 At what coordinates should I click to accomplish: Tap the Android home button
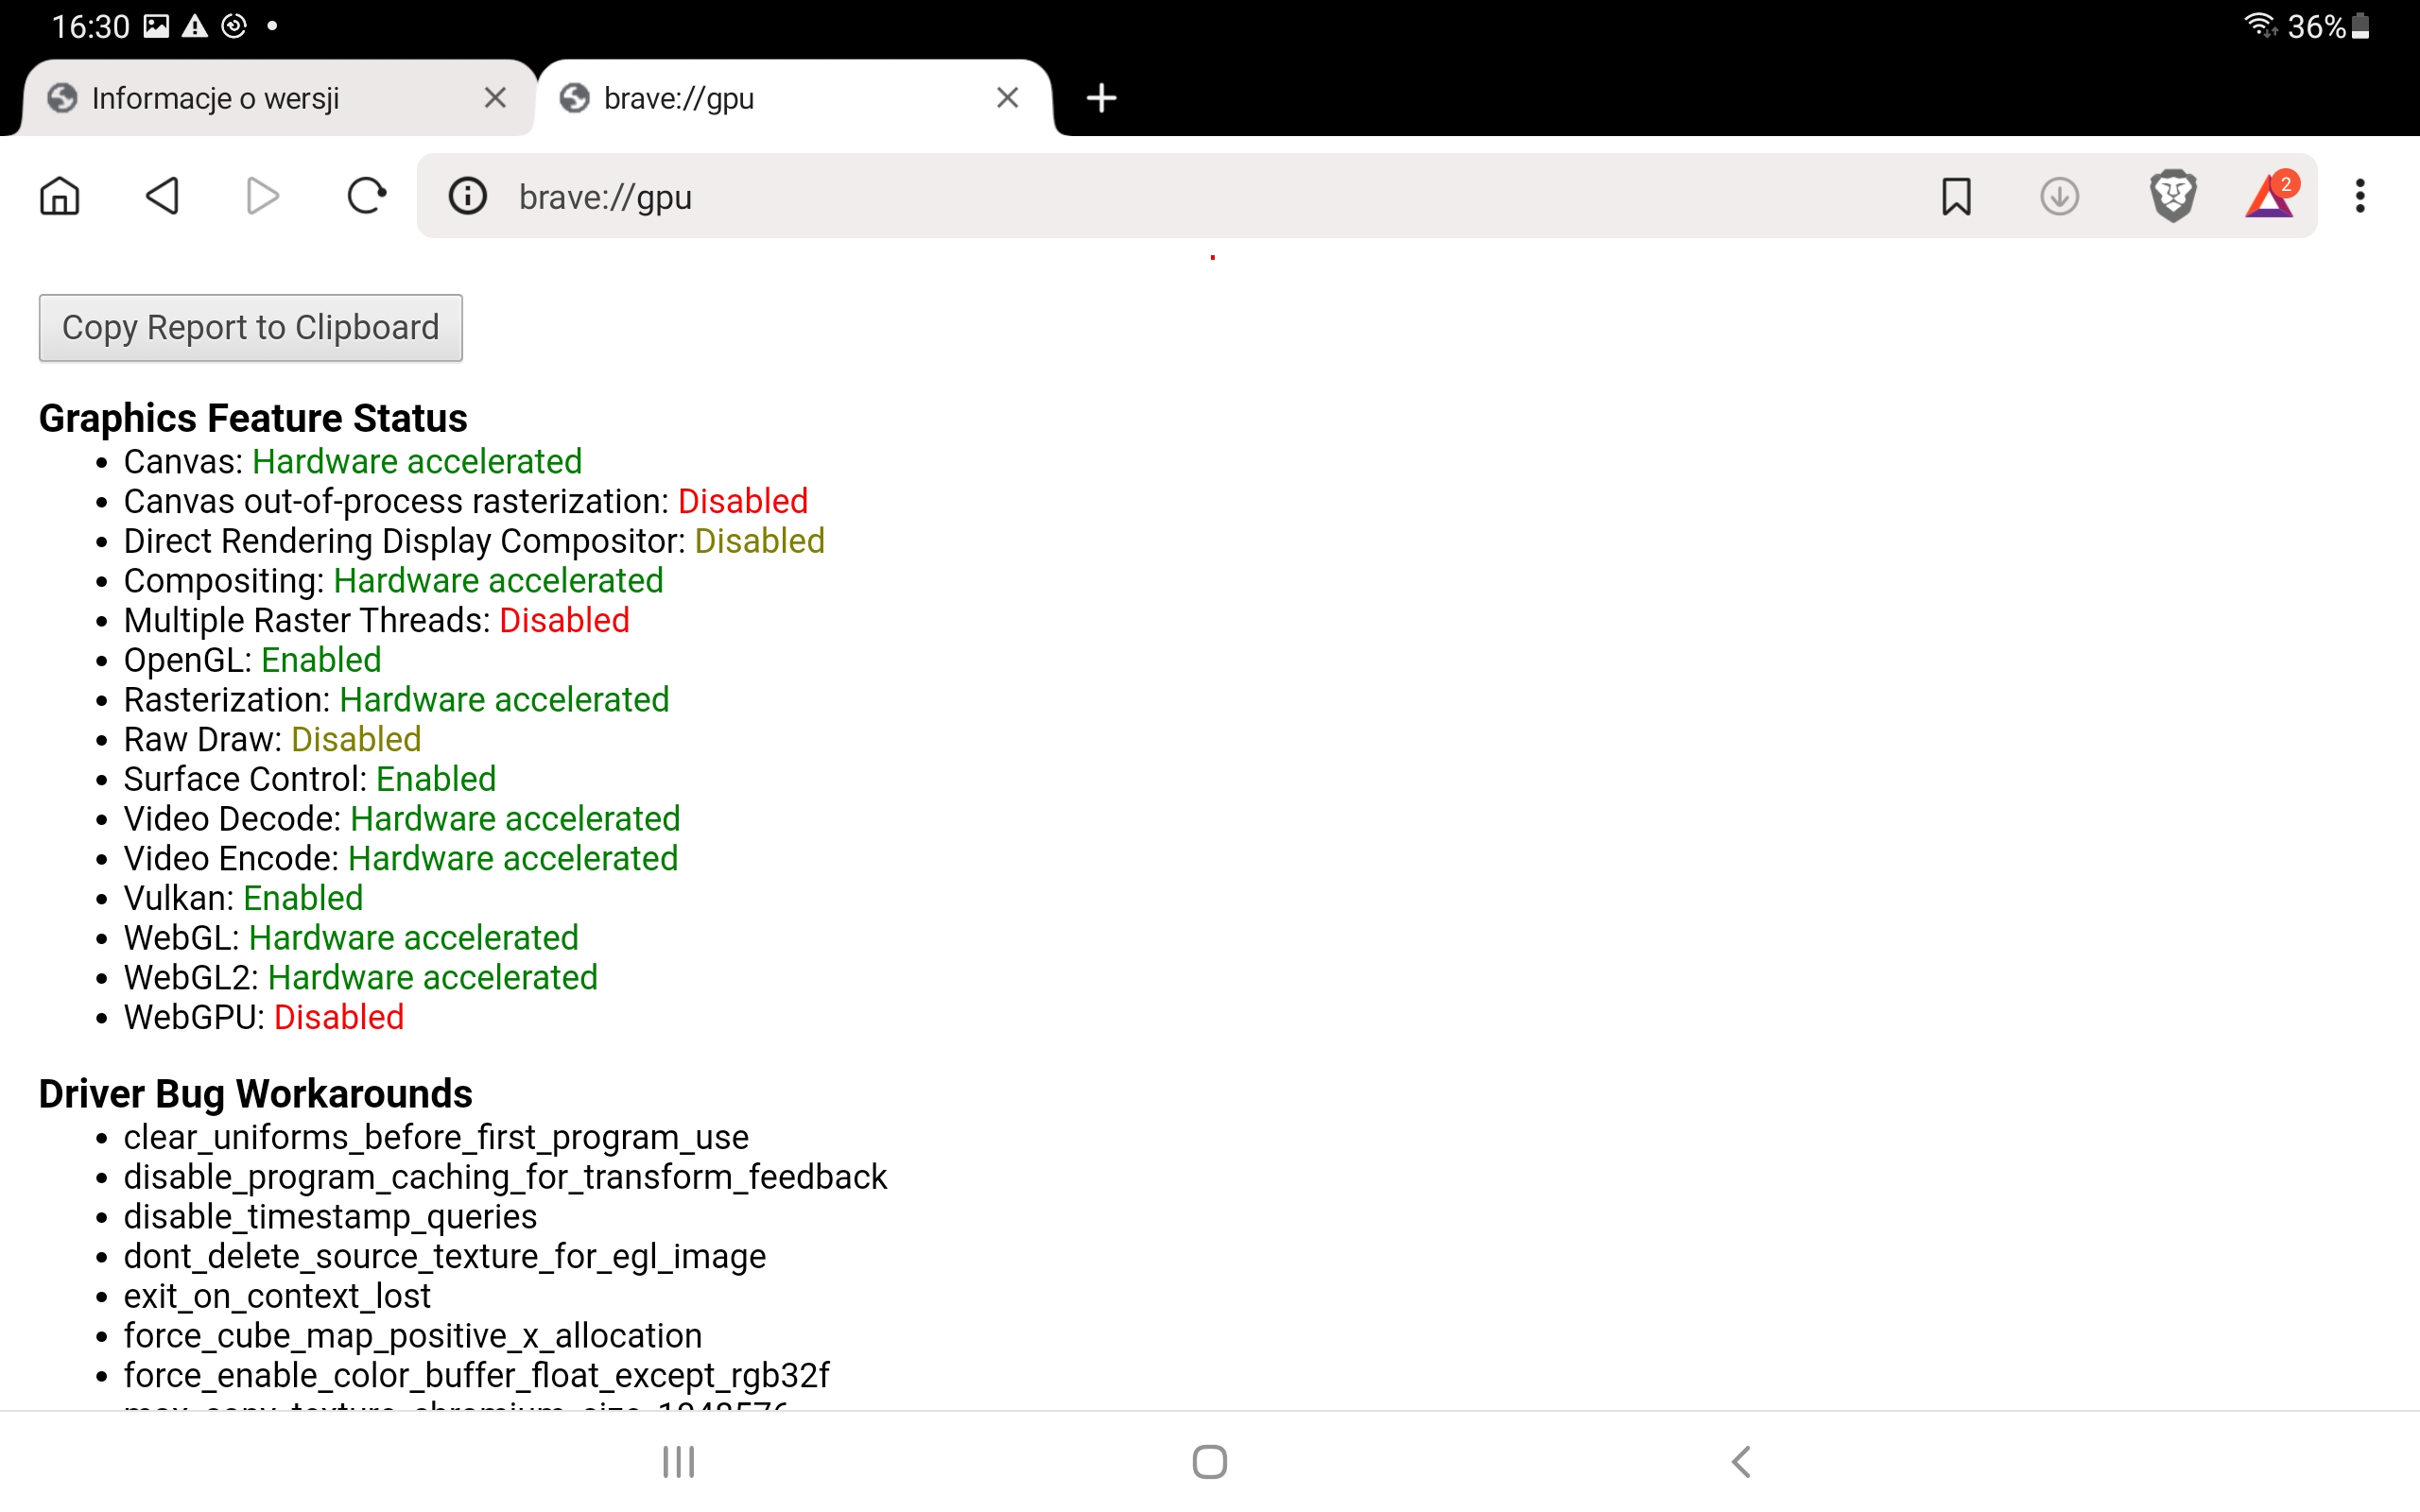pyautogui.click(x=1209, y=1461)
